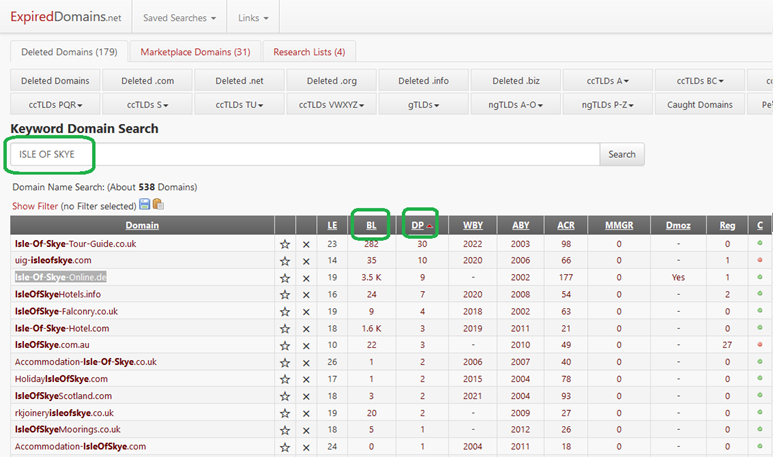Open the Deleted .net list
This screenshot has width=773, height=457.
[239, 80]
